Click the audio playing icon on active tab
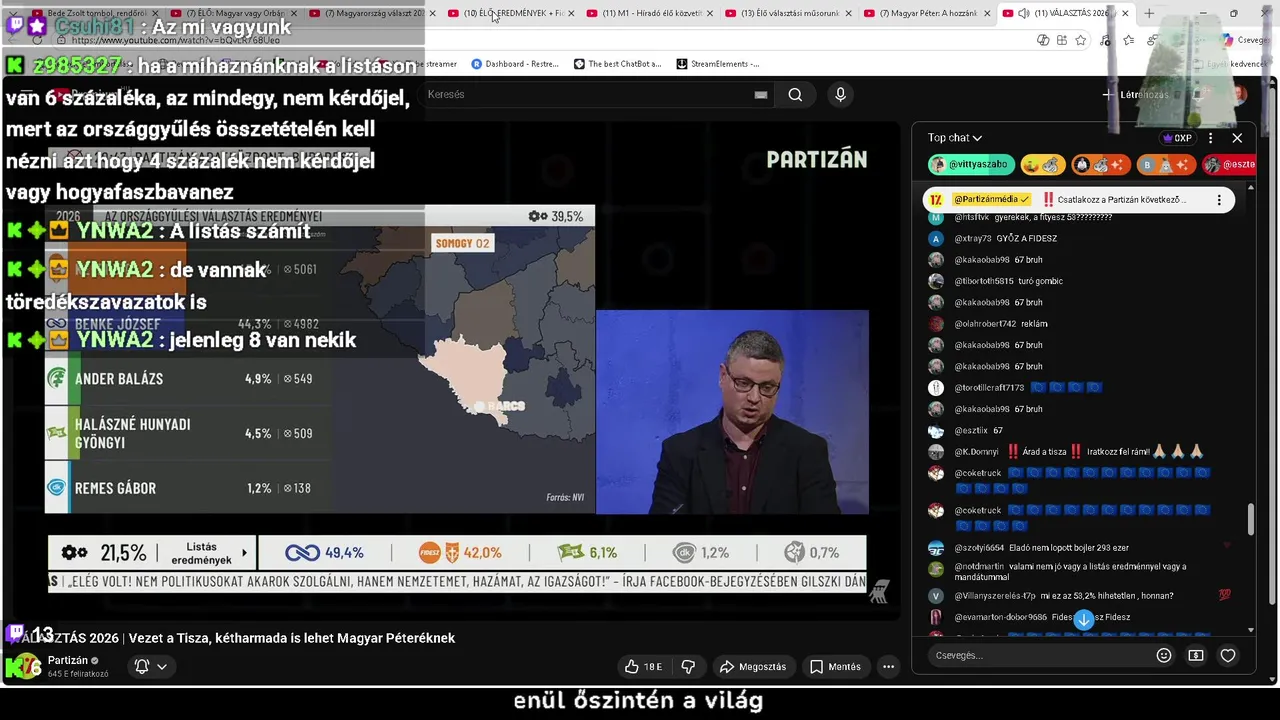The width and height of the screenshot is (1280, 720). (x=1023, y=13)
